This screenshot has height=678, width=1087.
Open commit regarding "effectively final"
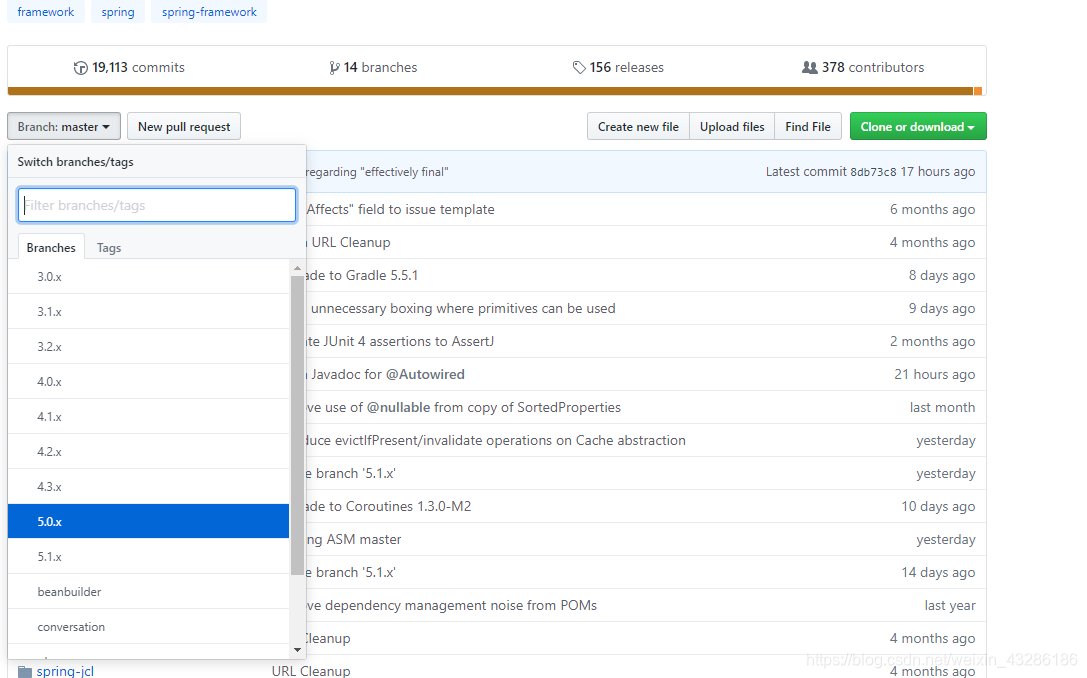376,172
